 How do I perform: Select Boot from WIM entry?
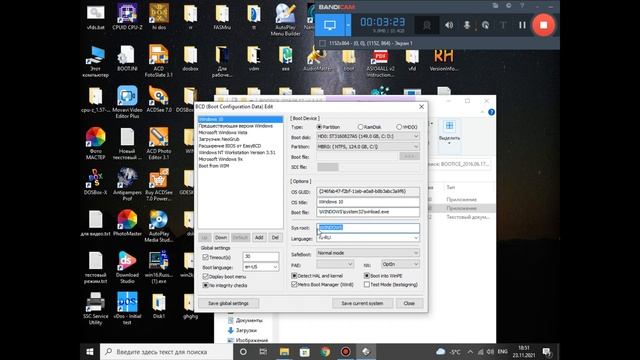click(240, 166)
